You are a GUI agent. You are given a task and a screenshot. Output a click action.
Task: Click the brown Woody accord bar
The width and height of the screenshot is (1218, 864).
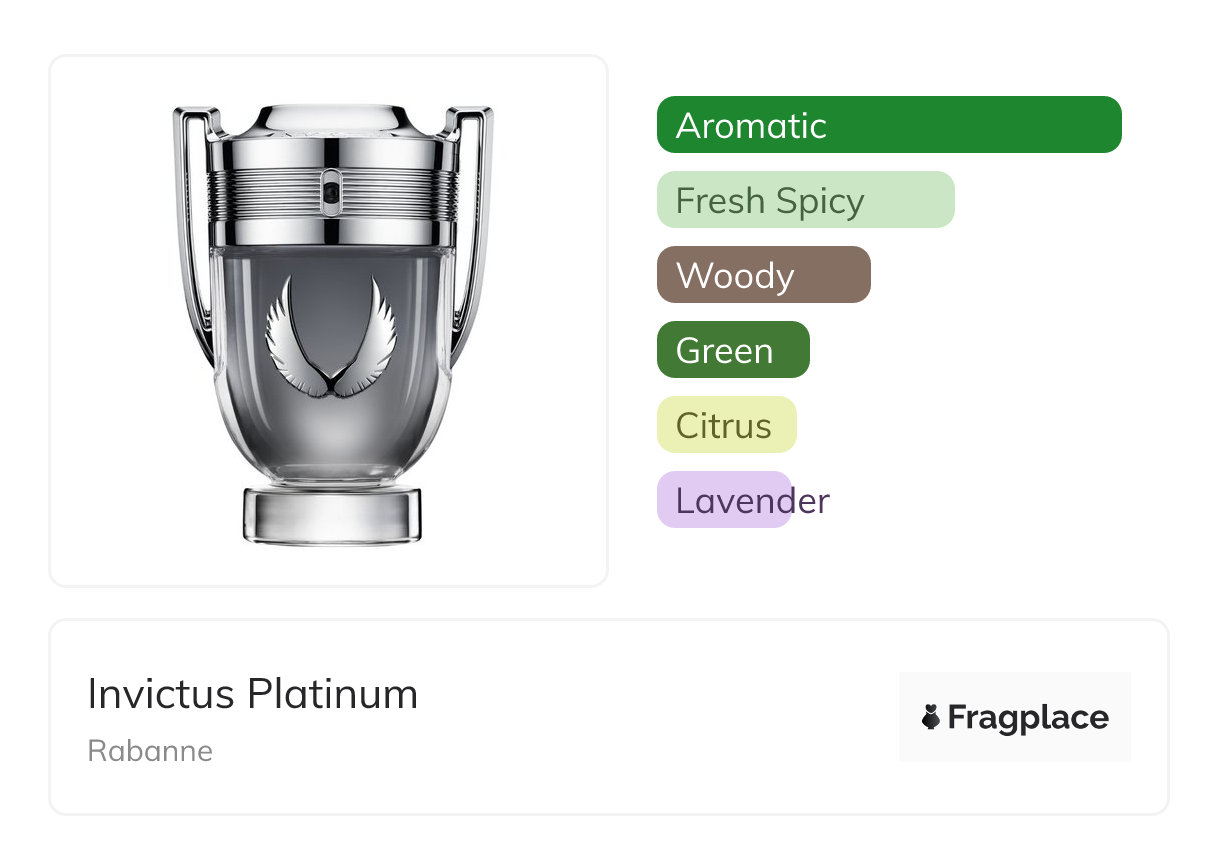click(763, 275)
